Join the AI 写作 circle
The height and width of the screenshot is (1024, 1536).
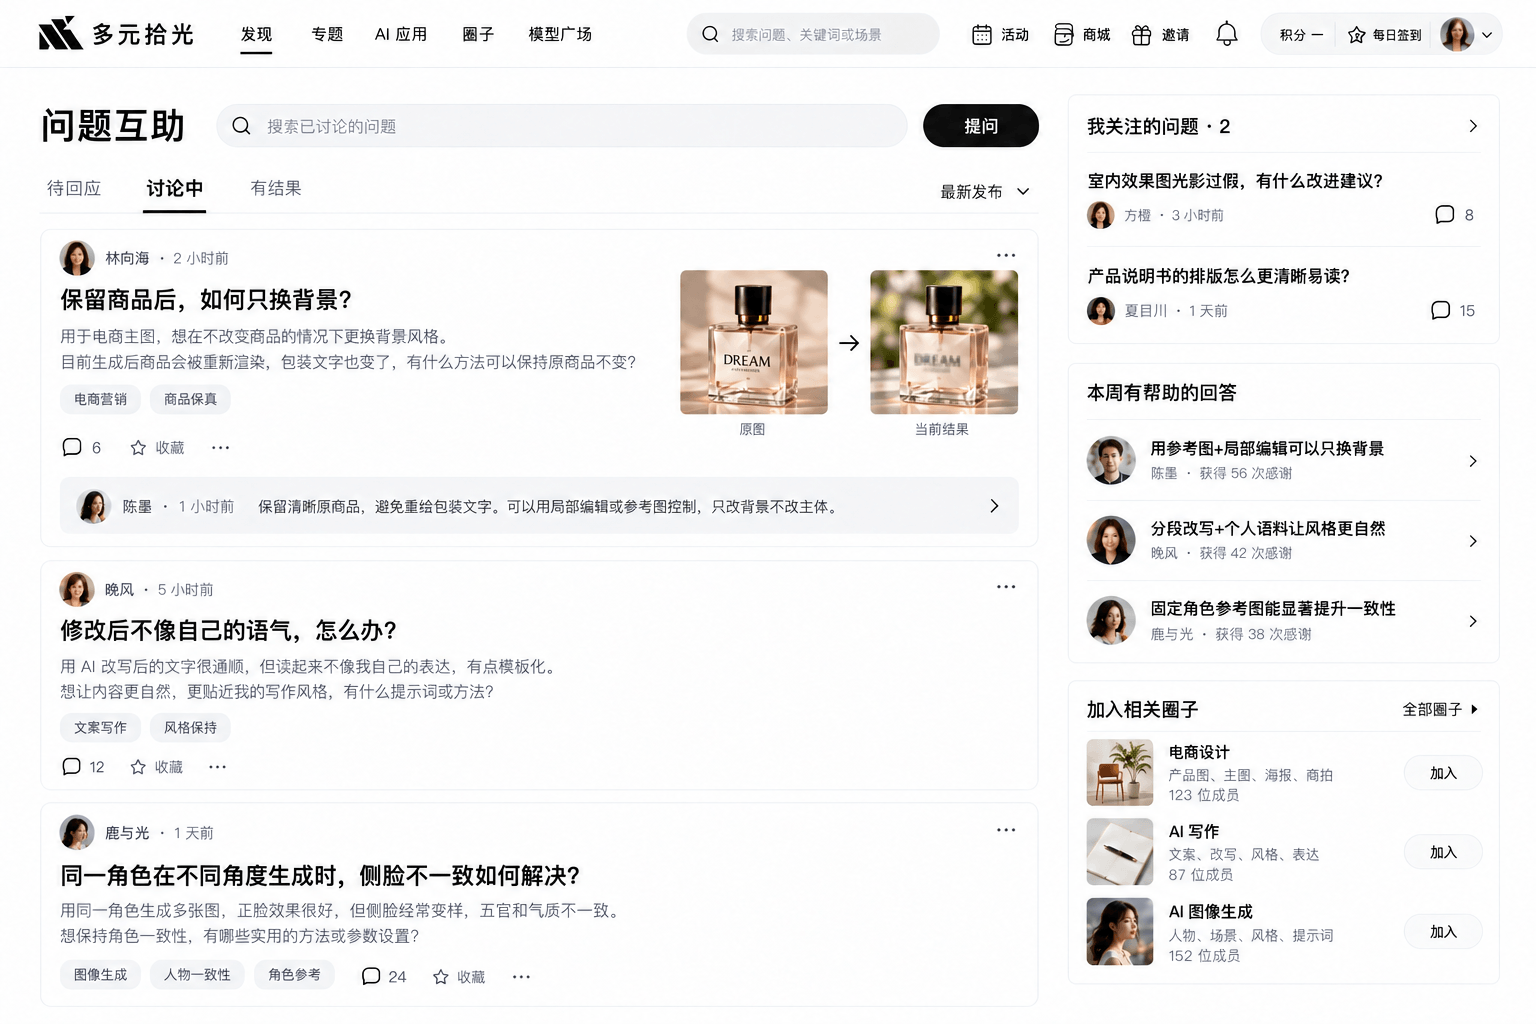point(1443,852)
